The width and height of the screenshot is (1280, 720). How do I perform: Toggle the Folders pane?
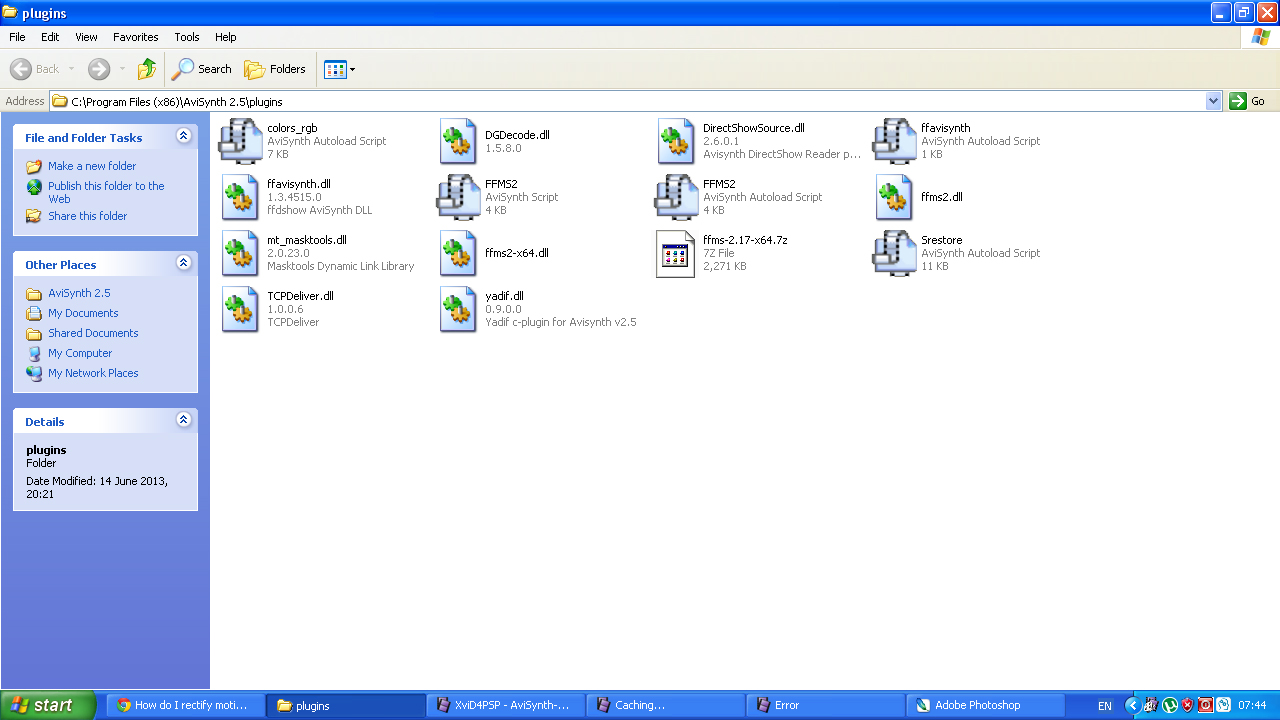[x=275, y=69]
